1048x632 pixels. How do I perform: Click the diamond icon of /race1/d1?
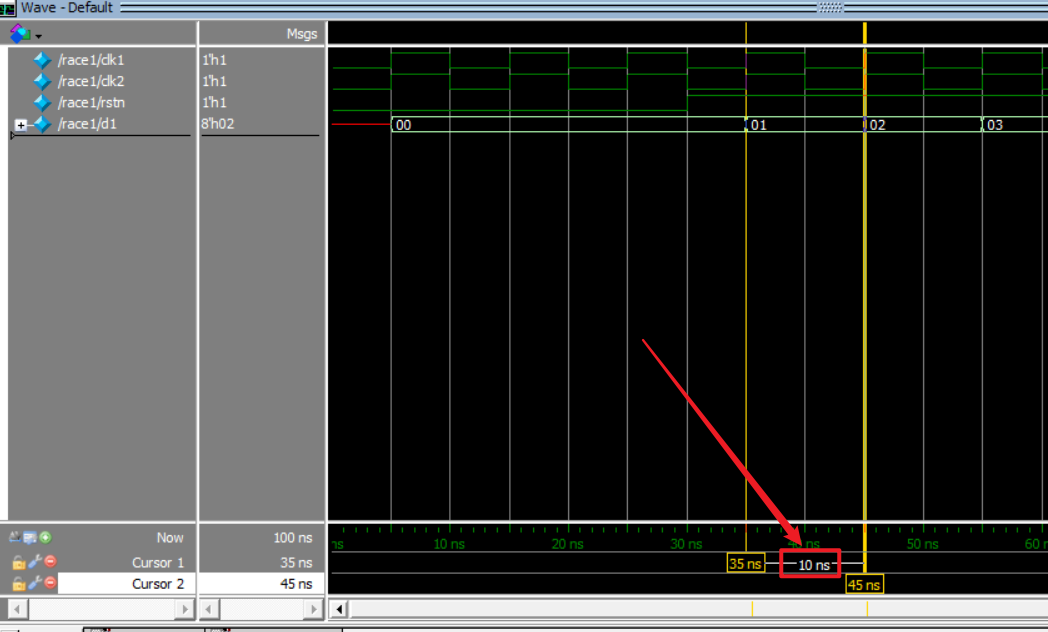[x=42, y=124]
